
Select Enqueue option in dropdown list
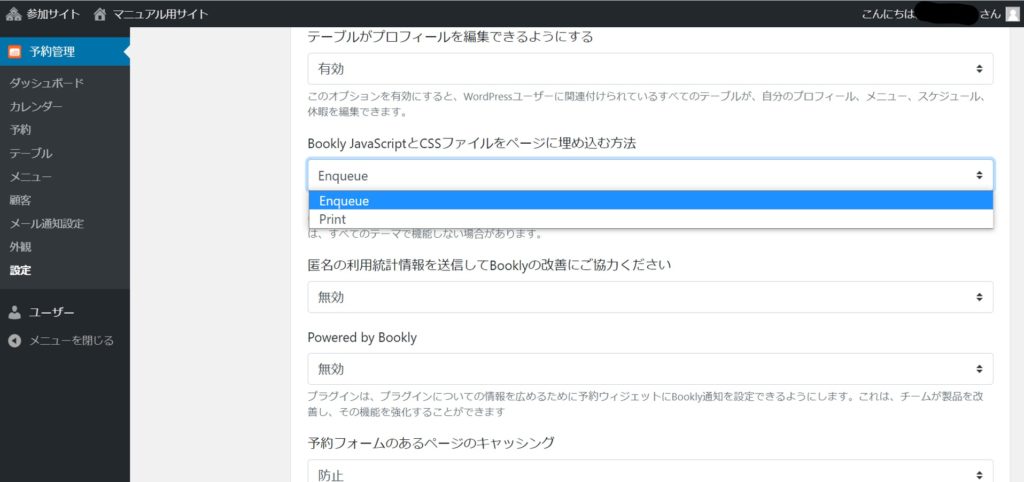tap(650, 201)
